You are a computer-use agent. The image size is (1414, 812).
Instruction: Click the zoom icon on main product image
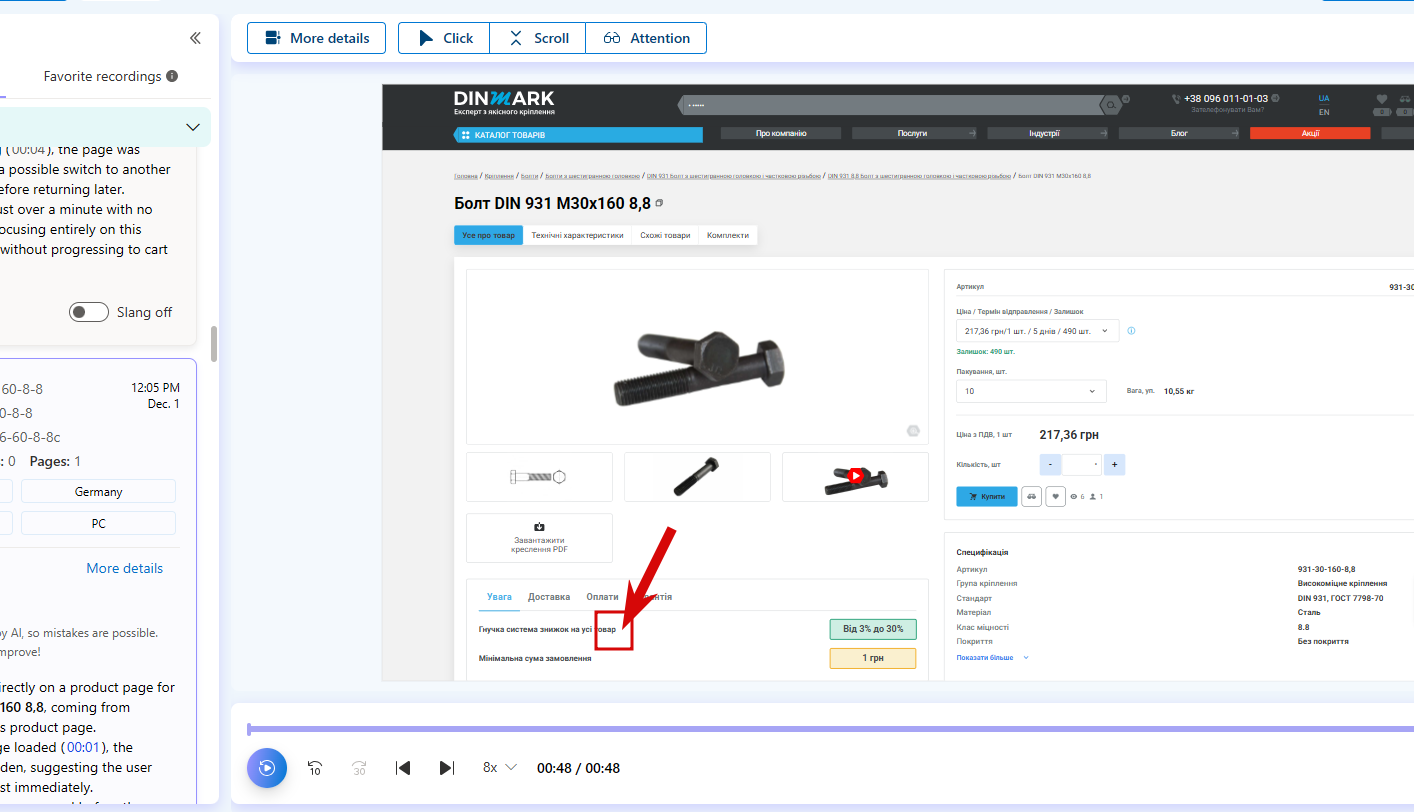pyautogui.click(x=913, y=431)
